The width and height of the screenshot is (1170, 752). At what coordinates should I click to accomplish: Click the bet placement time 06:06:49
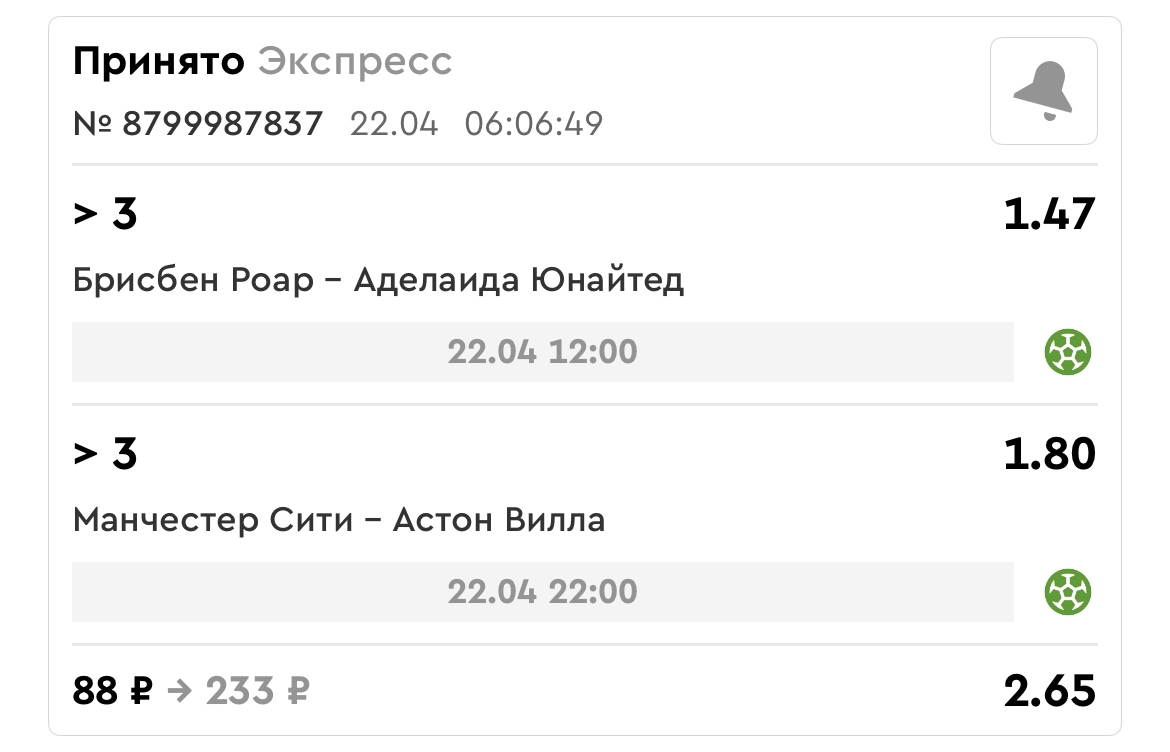pyautogui.click(x=533, y=124)
